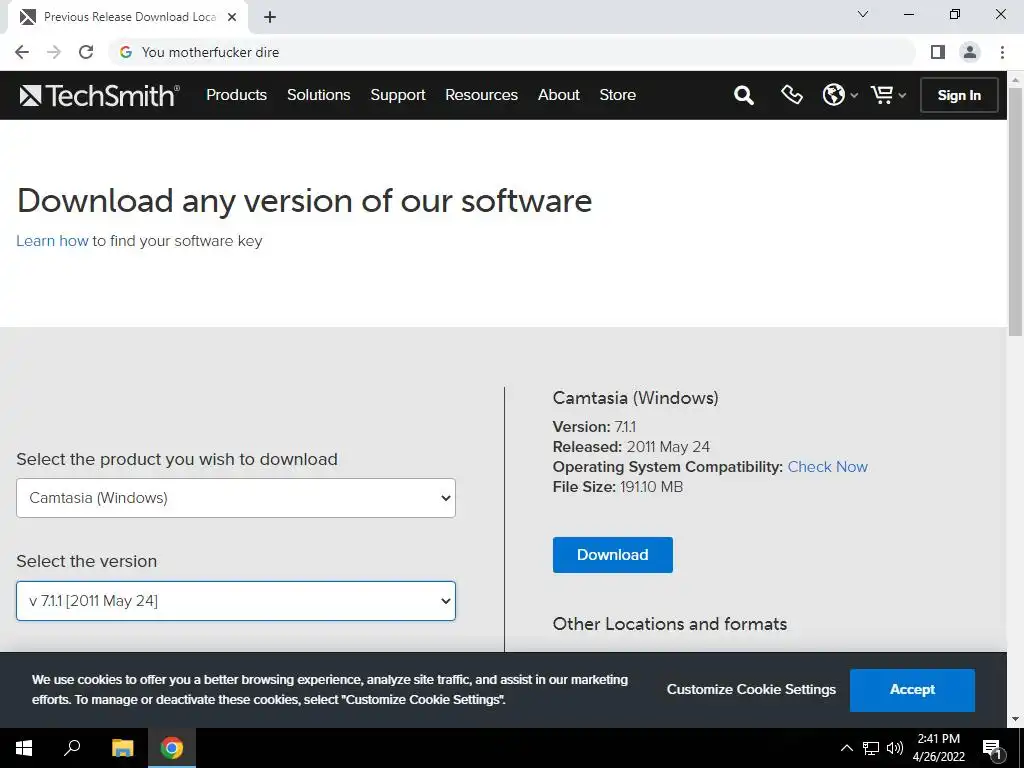
Task: Open the shopping cart icon
Action: click(882, 95)
